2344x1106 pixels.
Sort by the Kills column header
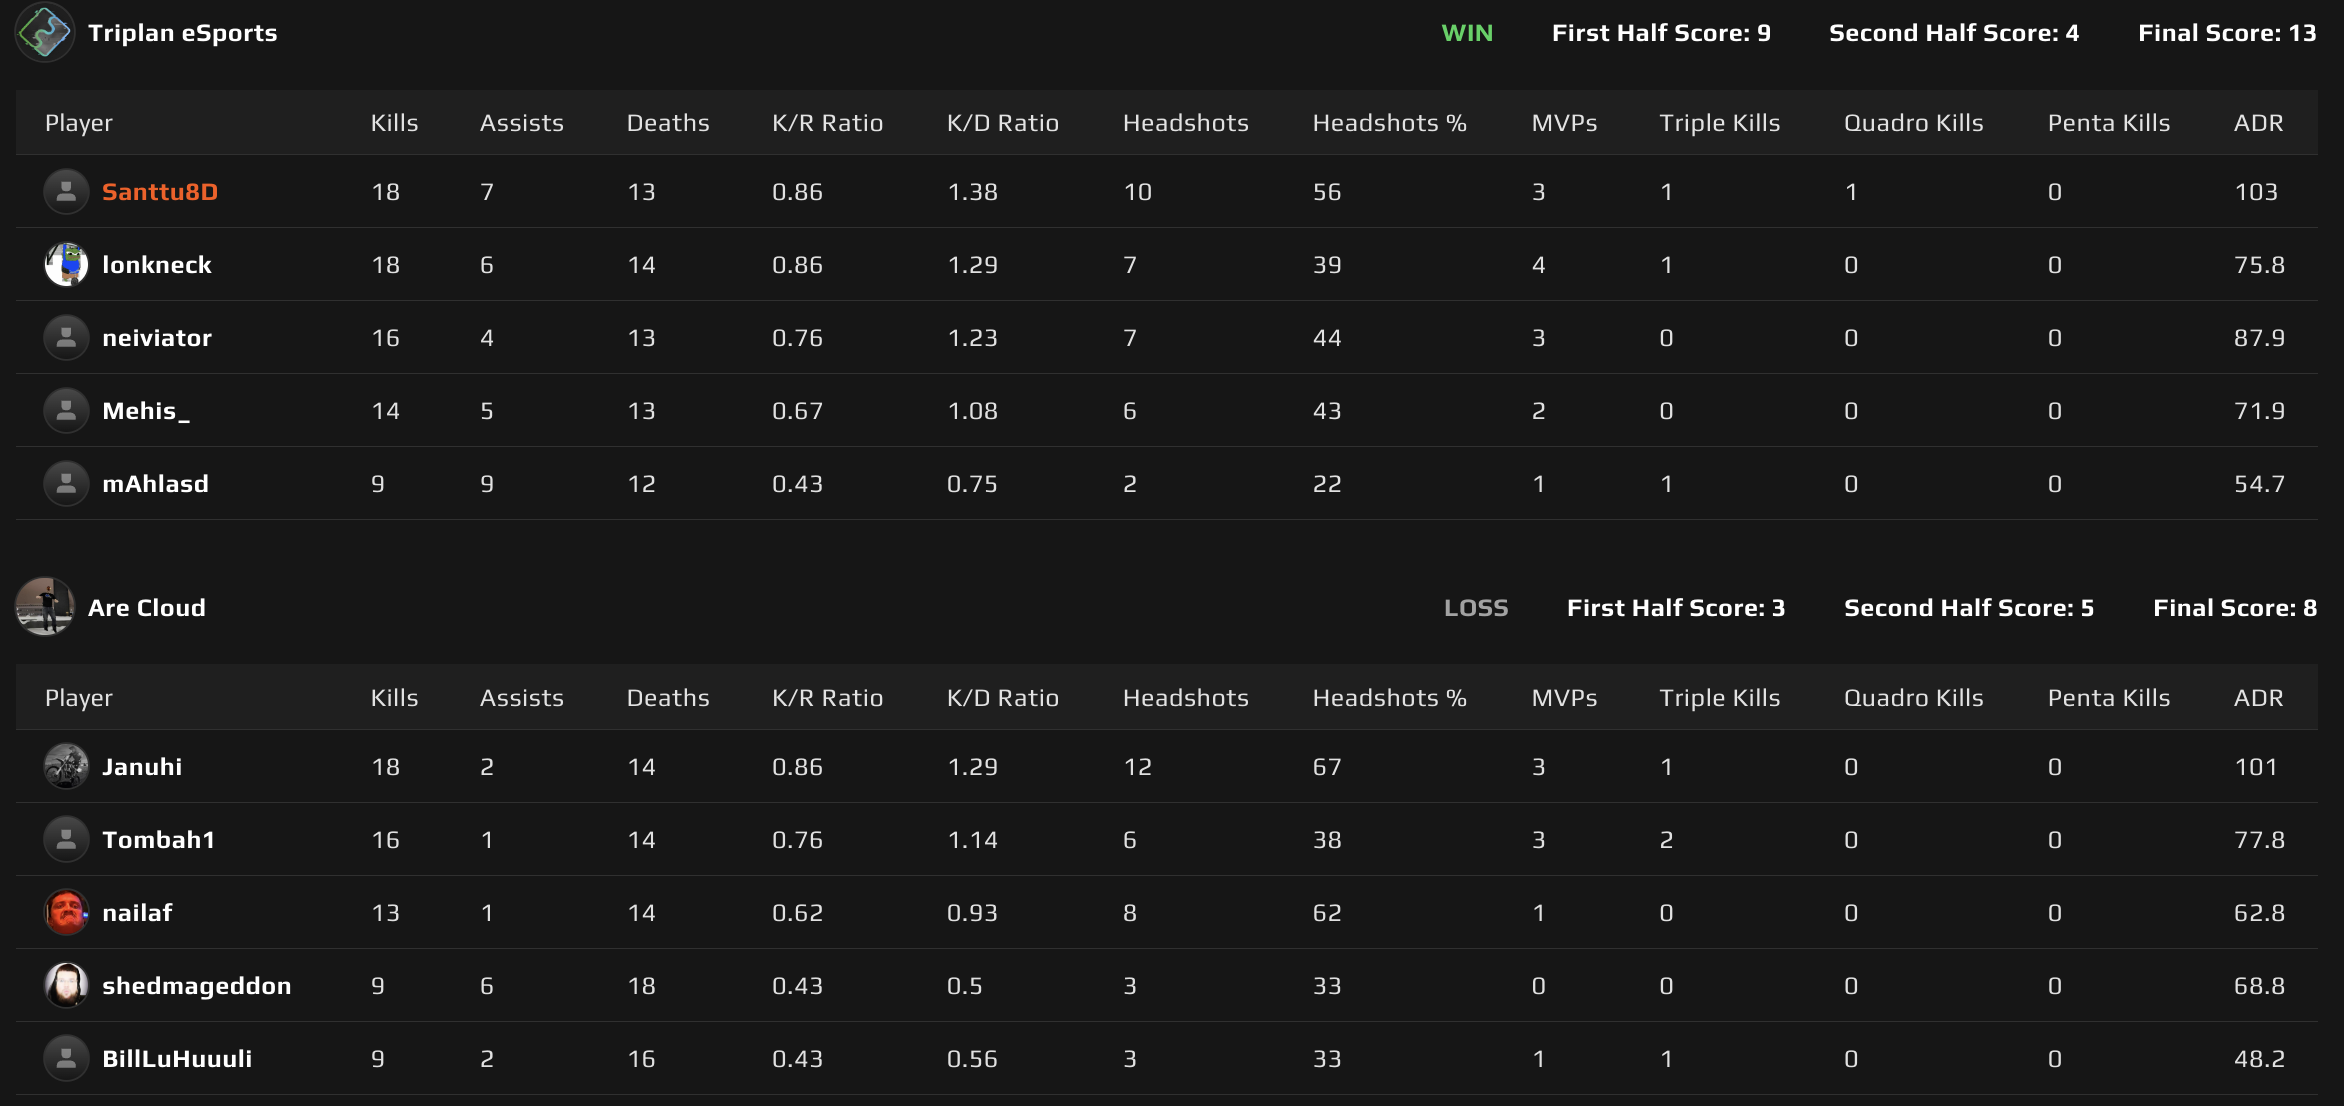395,122
